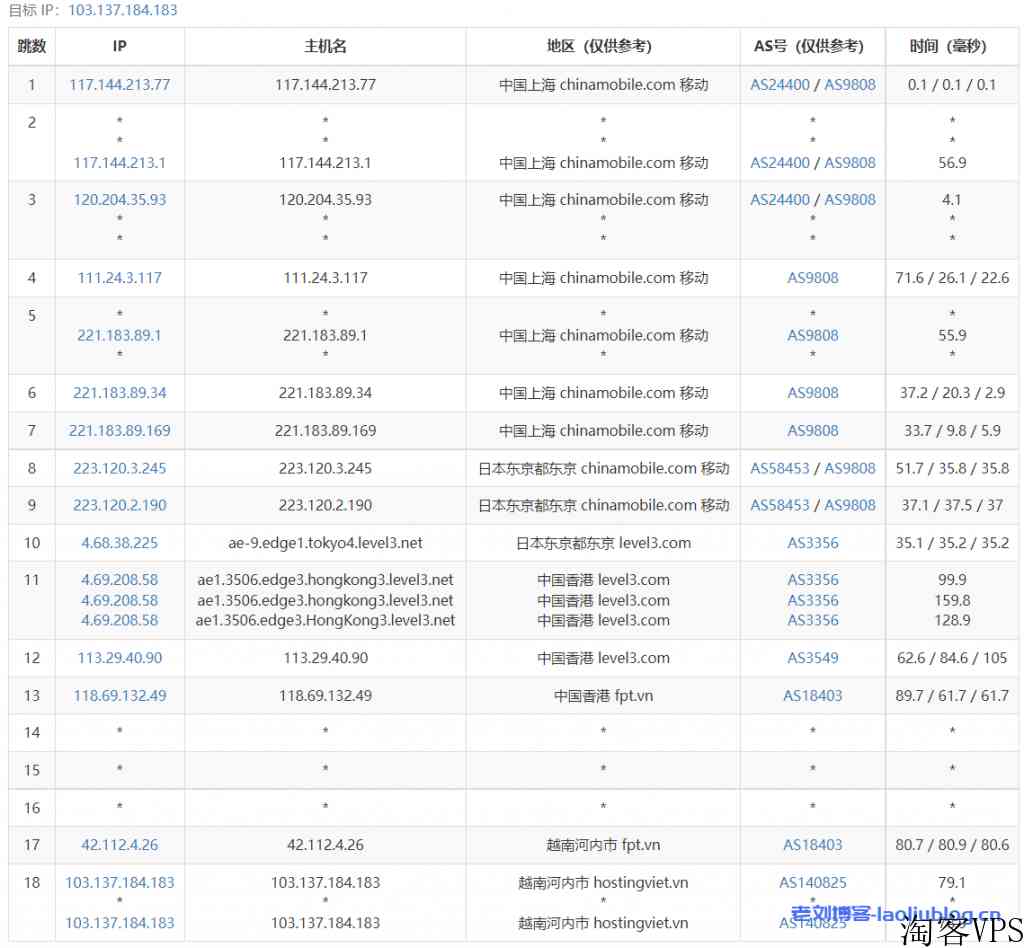1024x948 pixels.
Task: Click IP link 221.183.89.169
Action: pyautogui.click(x=120, y=430)
